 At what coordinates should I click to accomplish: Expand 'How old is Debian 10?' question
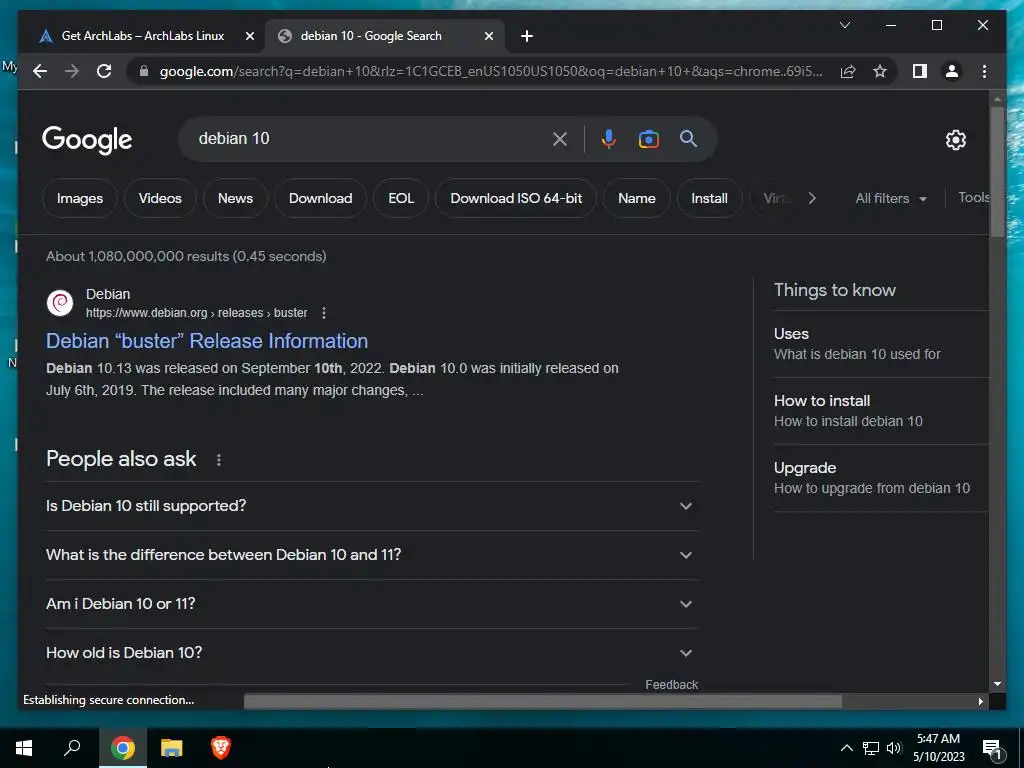[x=372, y=652]
